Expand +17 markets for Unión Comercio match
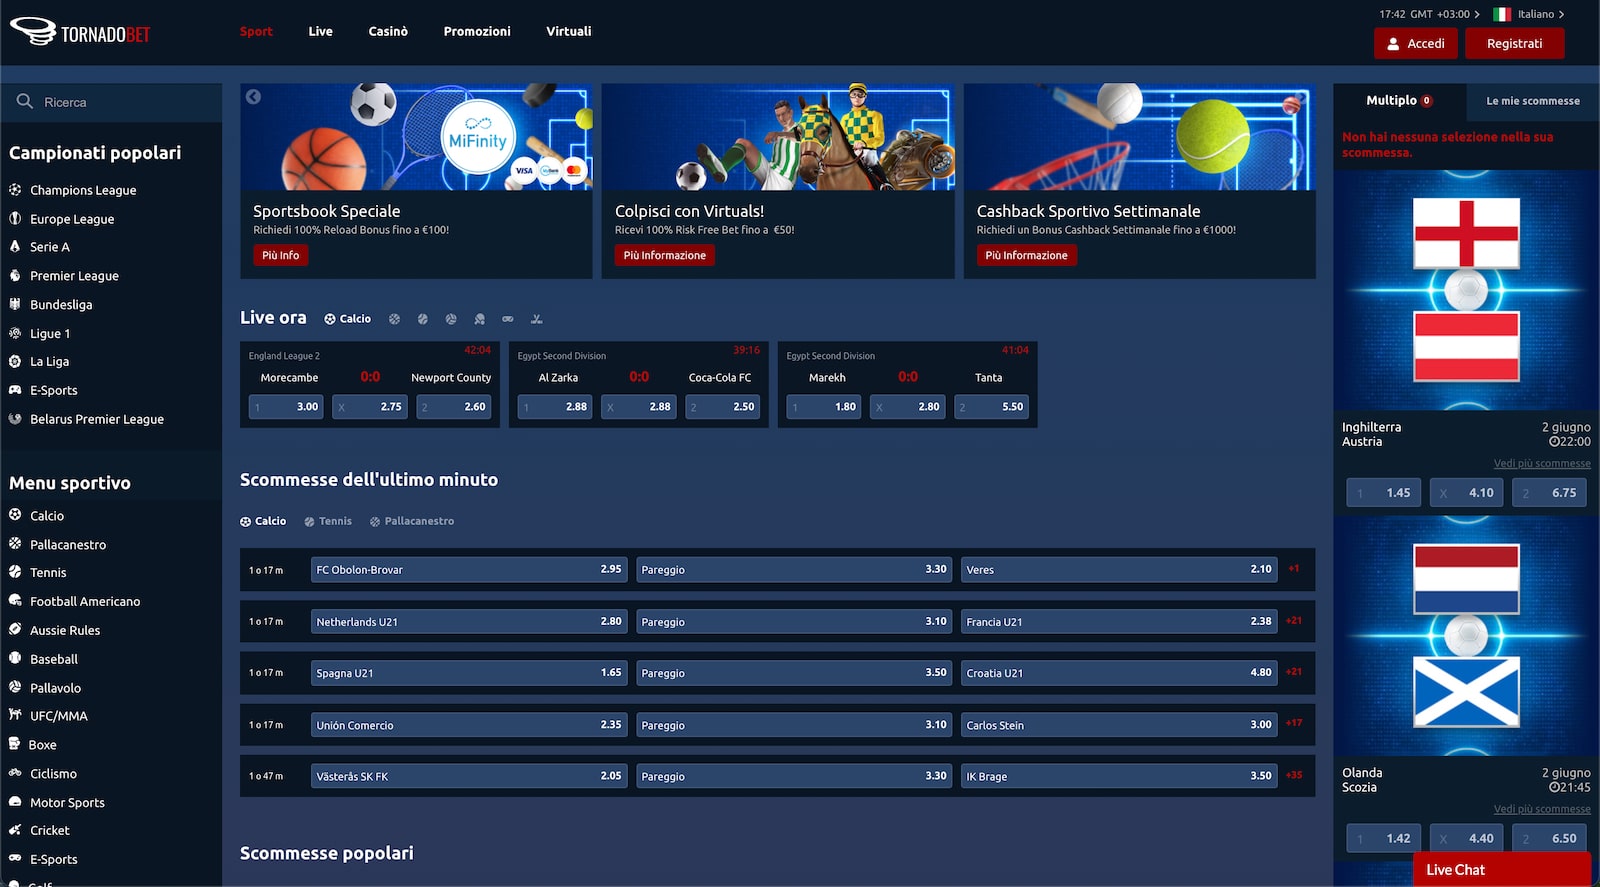This screenshot has width=1600, height=887. point(1294,723)
